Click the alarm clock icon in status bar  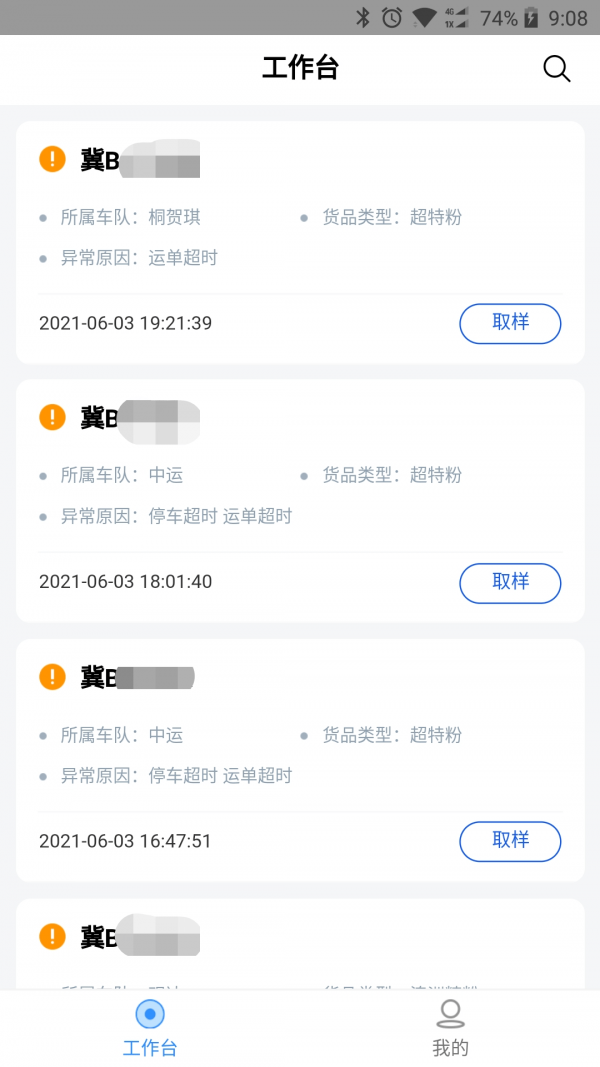point(390,16)
